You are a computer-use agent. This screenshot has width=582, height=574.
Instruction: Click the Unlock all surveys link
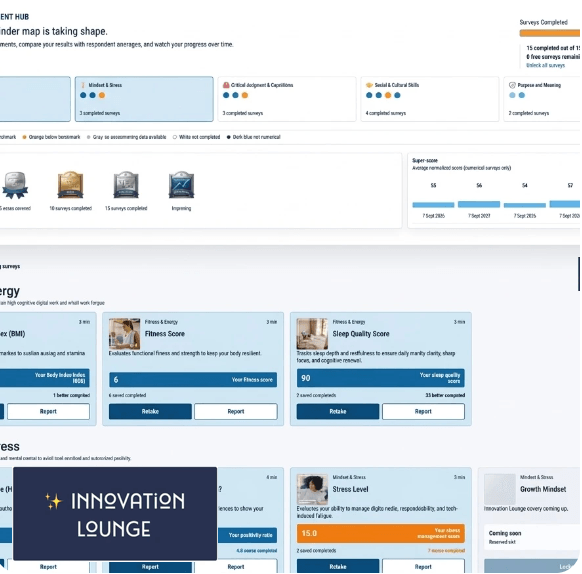[545, 65]
